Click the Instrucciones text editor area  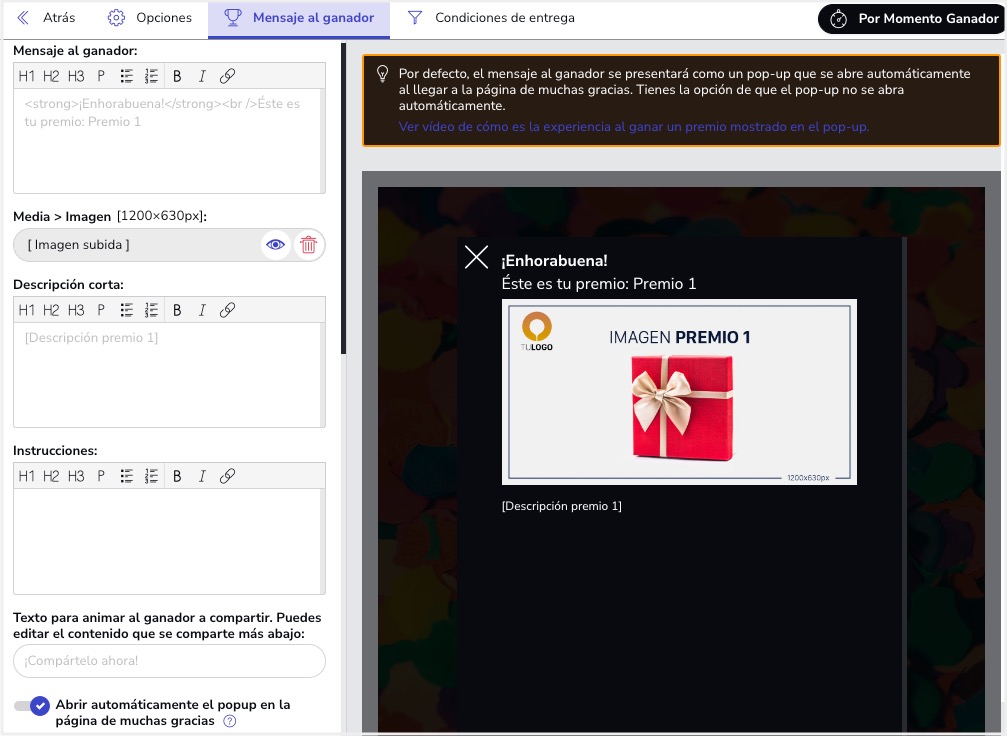[169, 541]
